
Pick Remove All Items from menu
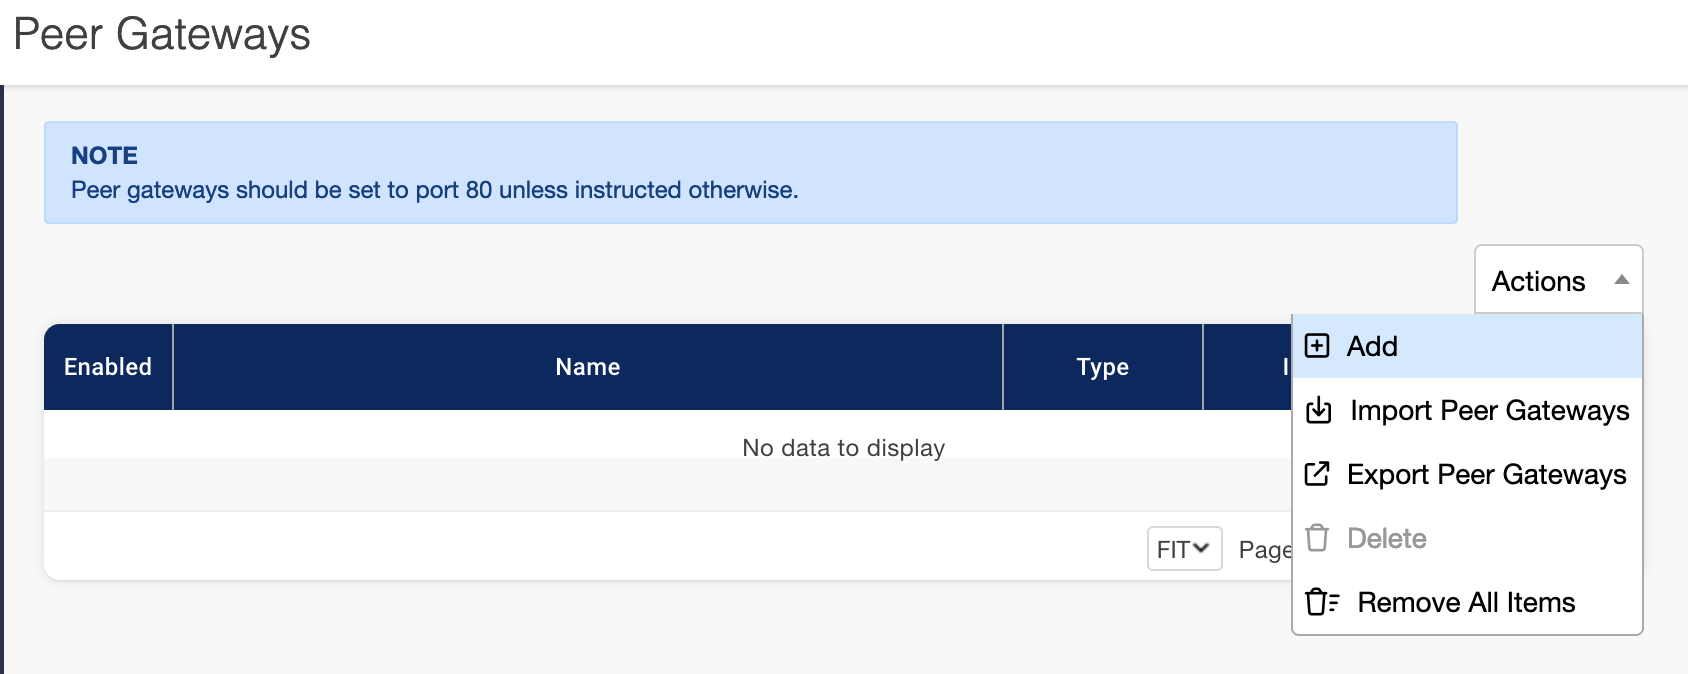(1466, 602)
